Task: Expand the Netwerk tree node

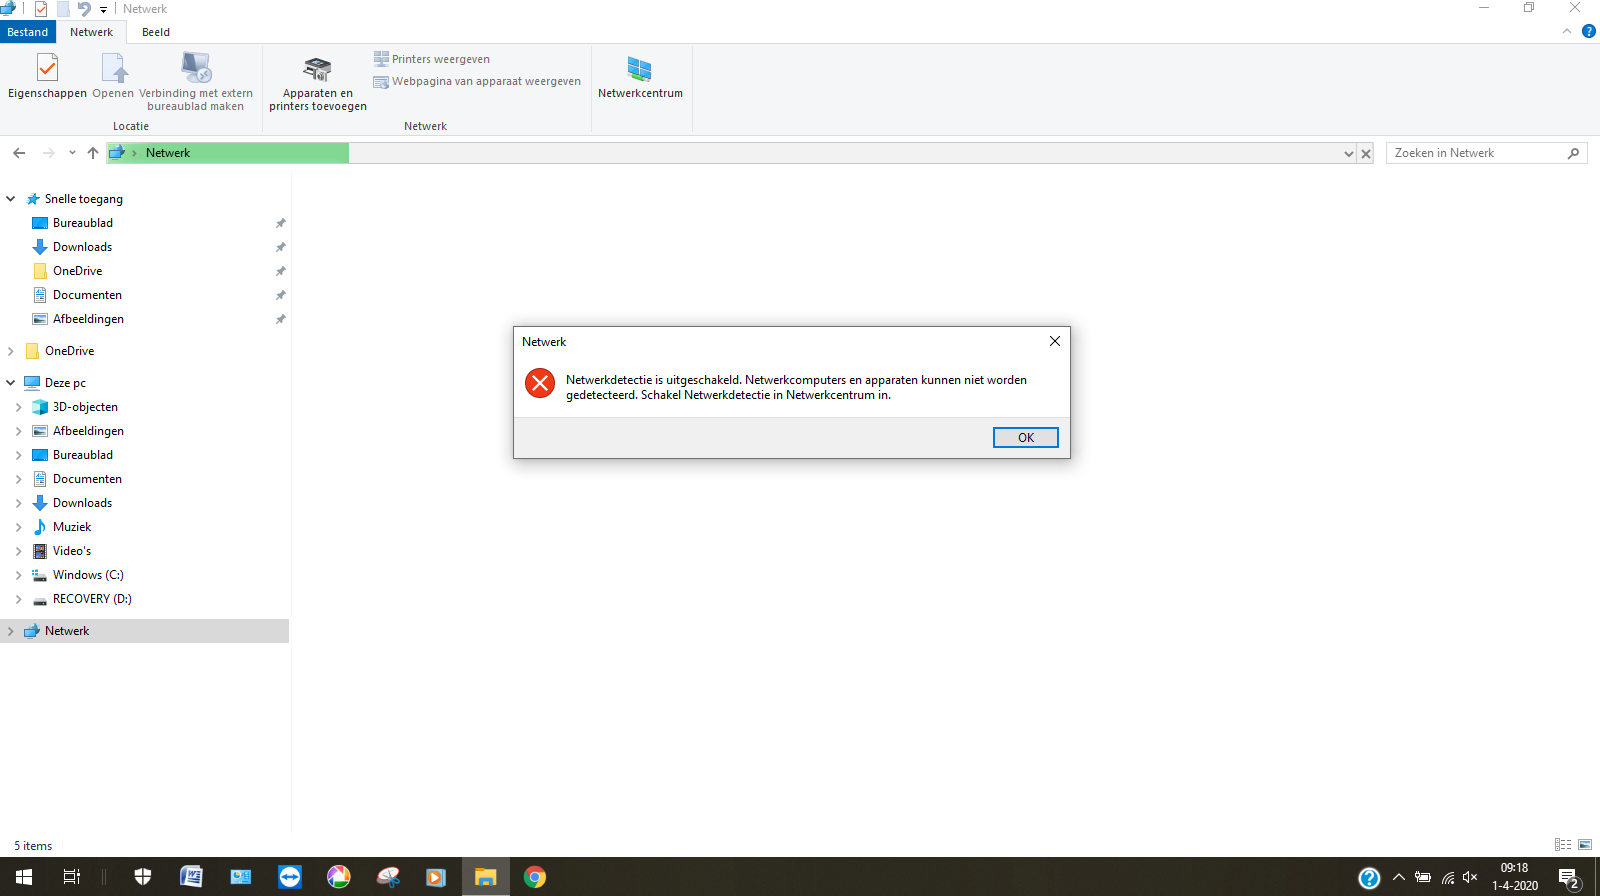Action: coord(11,631)
